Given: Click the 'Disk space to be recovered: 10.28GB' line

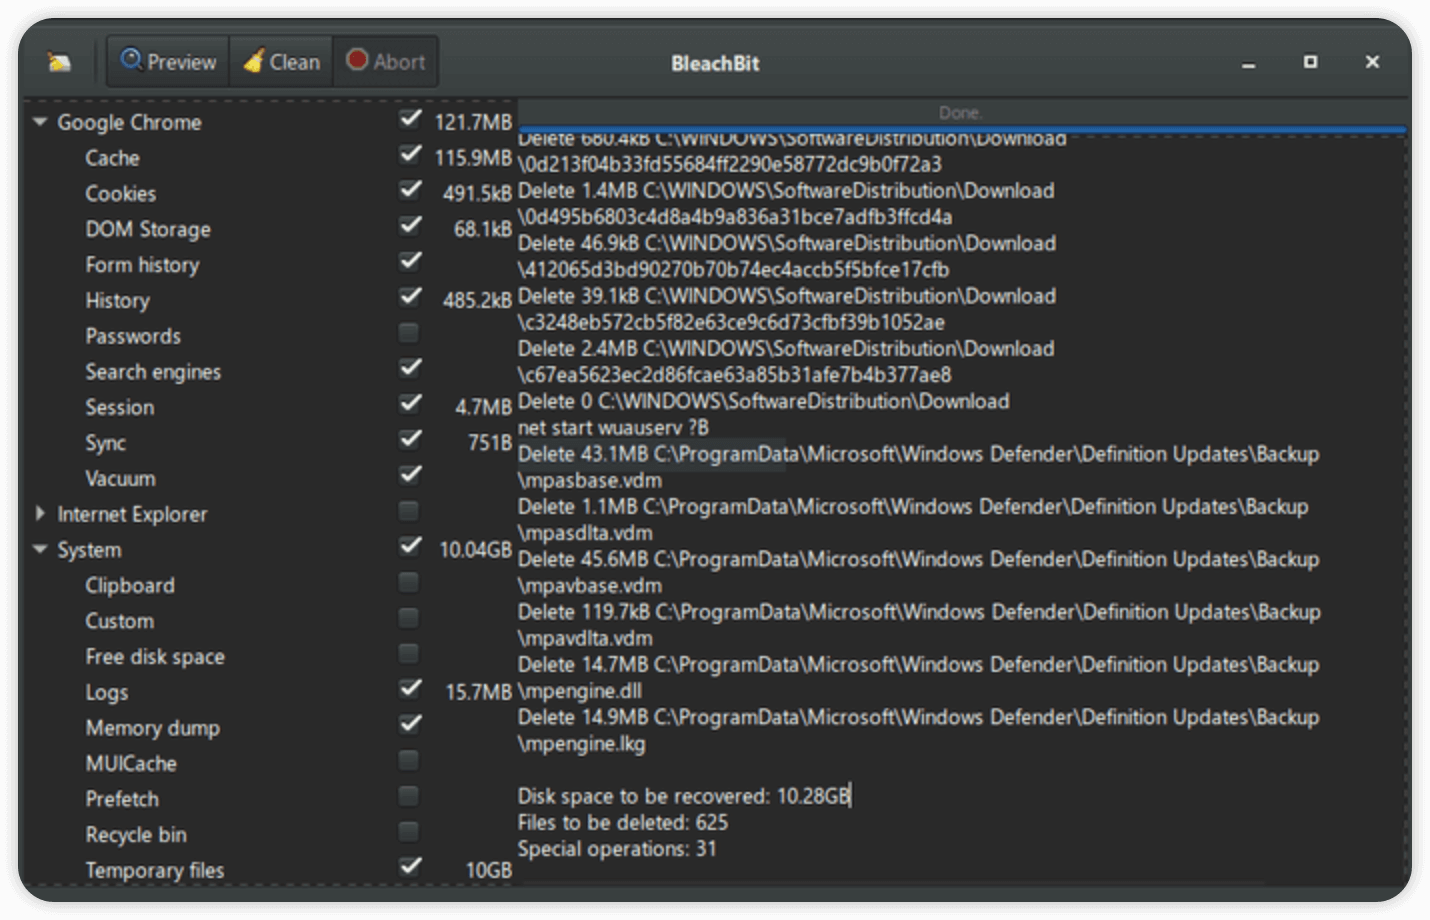Looking at the screenshot, I should coord(683,796).
